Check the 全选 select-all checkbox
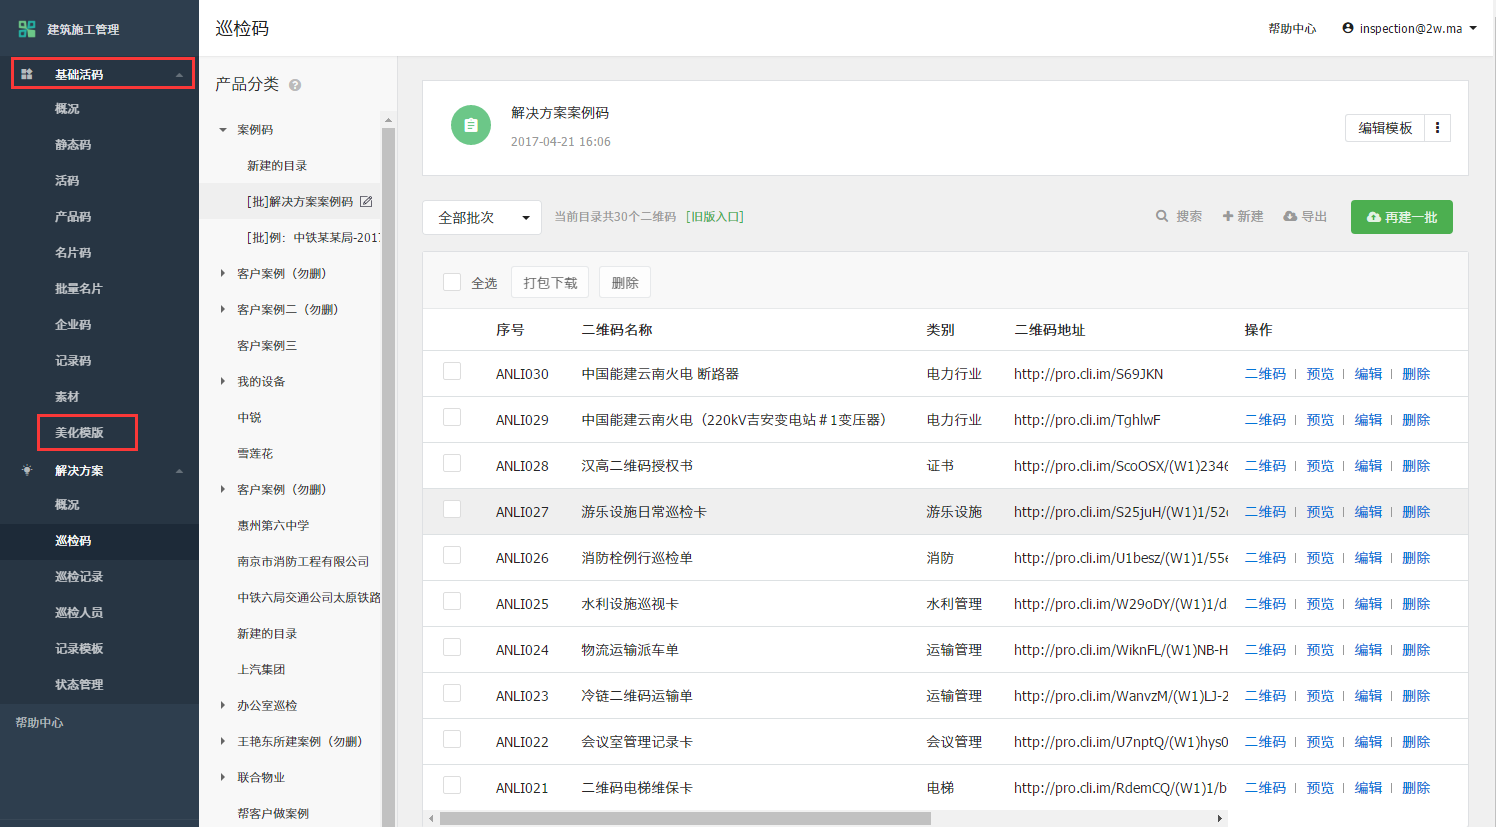The image size is (1496, 827). pos(452,283)
